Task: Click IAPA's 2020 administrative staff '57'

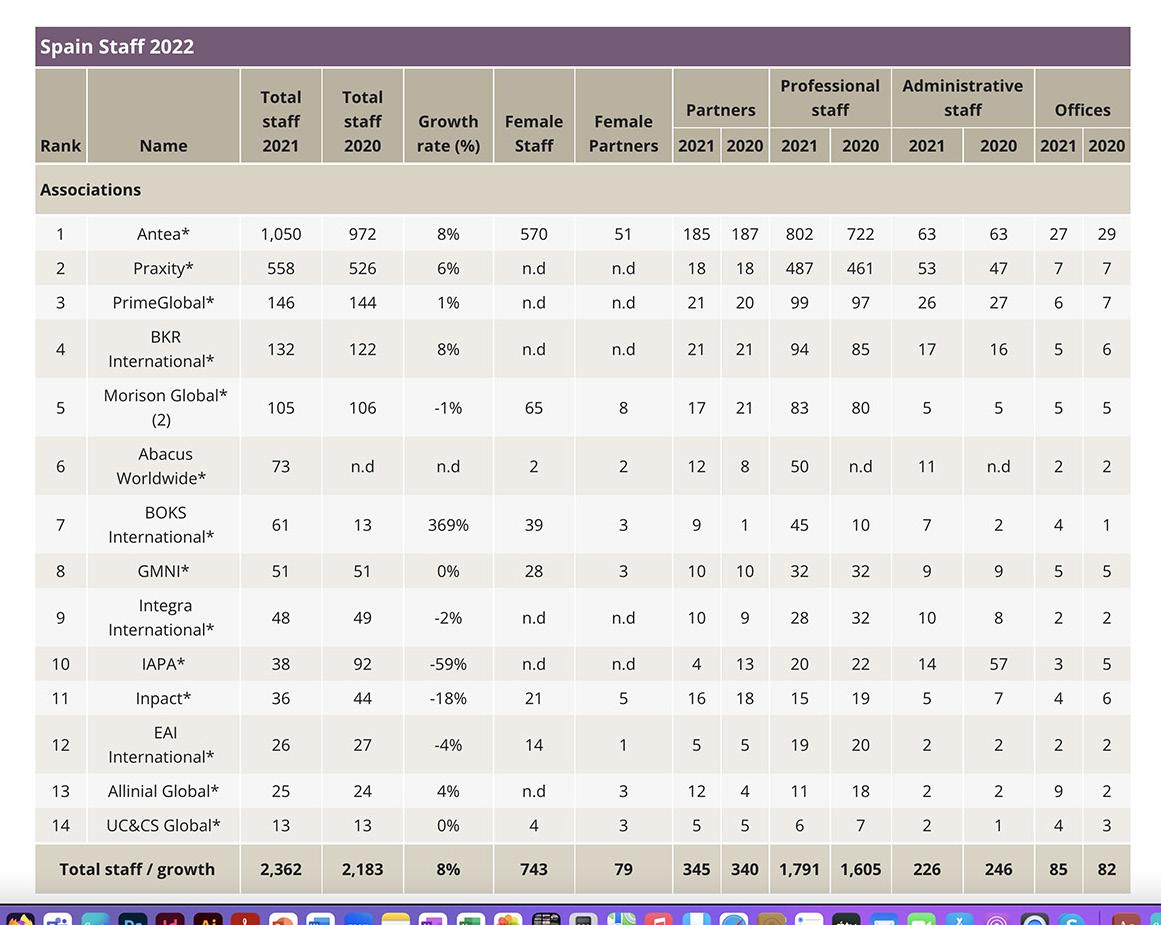Action: 998,664
